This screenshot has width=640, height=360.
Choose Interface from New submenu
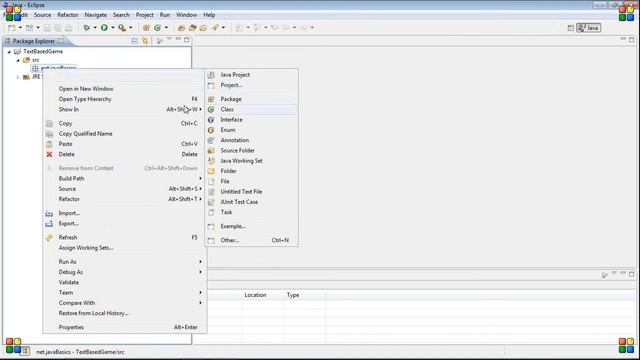click(251, 120)
